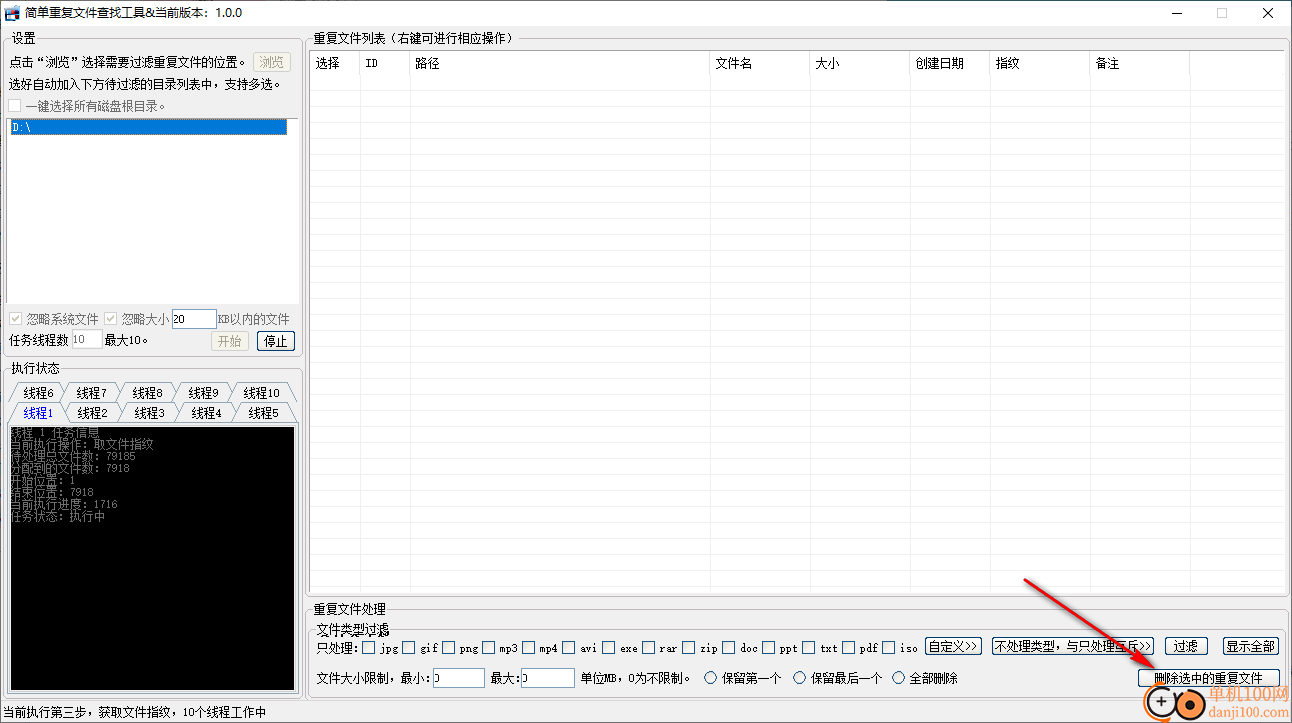Click the 指纹 column header
The image size is (1292, 723).
[1040, 63]
